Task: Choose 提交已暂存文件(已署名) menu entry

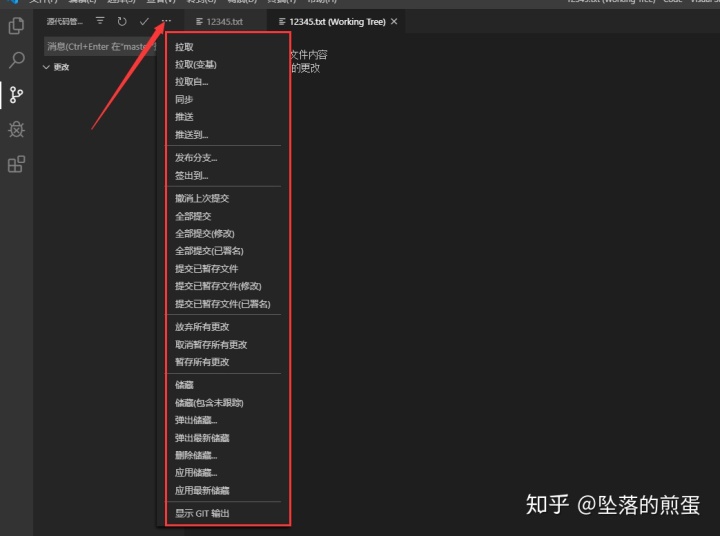Action: [223, 304]
